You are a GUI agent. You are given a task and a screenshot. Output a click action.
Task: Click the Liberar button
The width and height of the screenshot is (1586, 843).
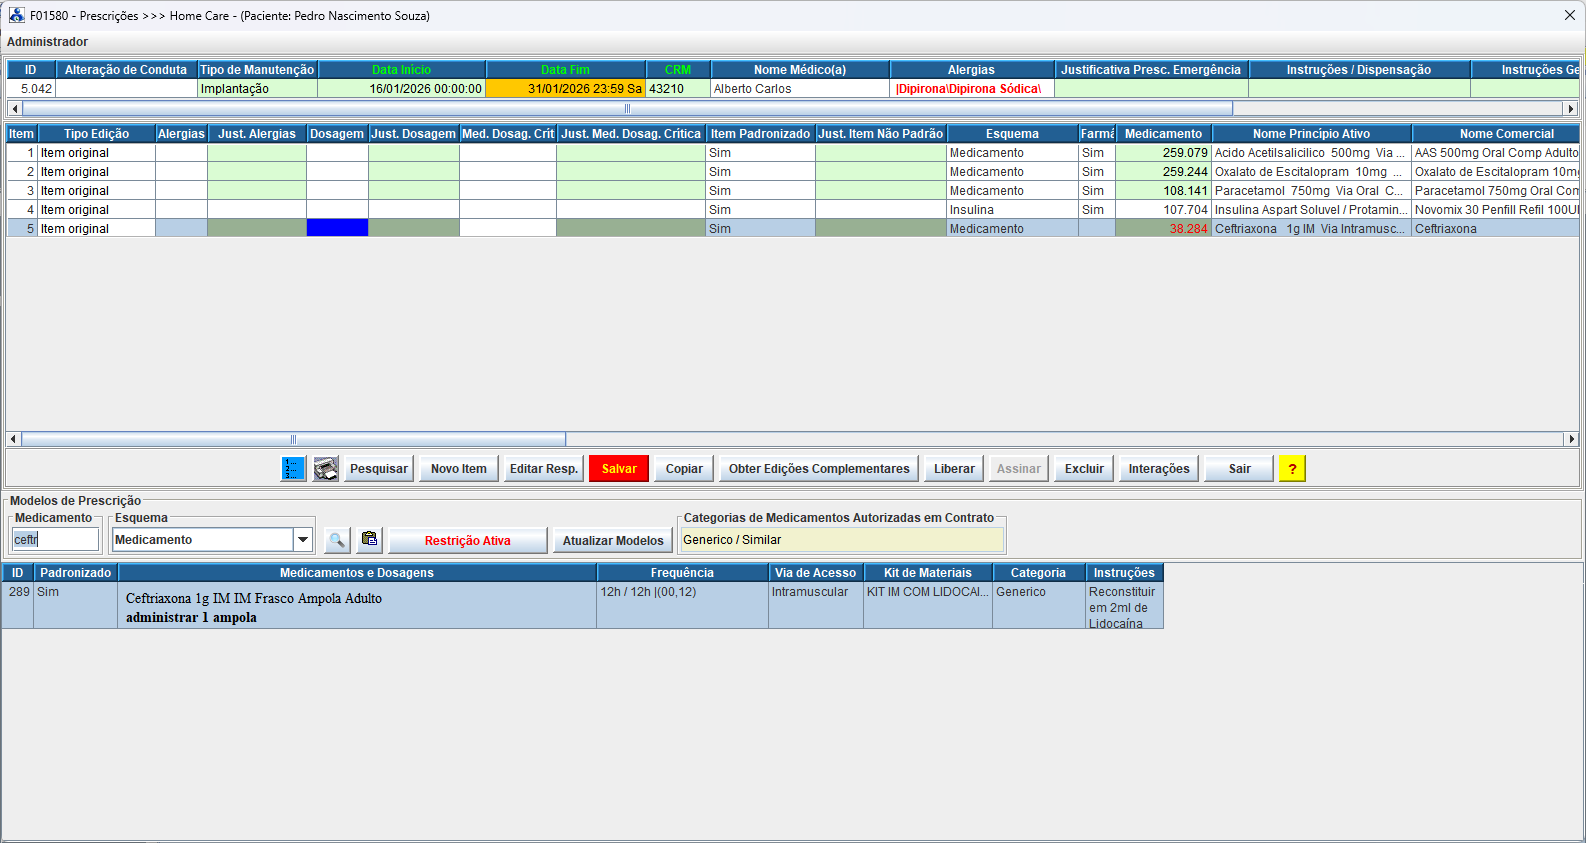(954, 469)
